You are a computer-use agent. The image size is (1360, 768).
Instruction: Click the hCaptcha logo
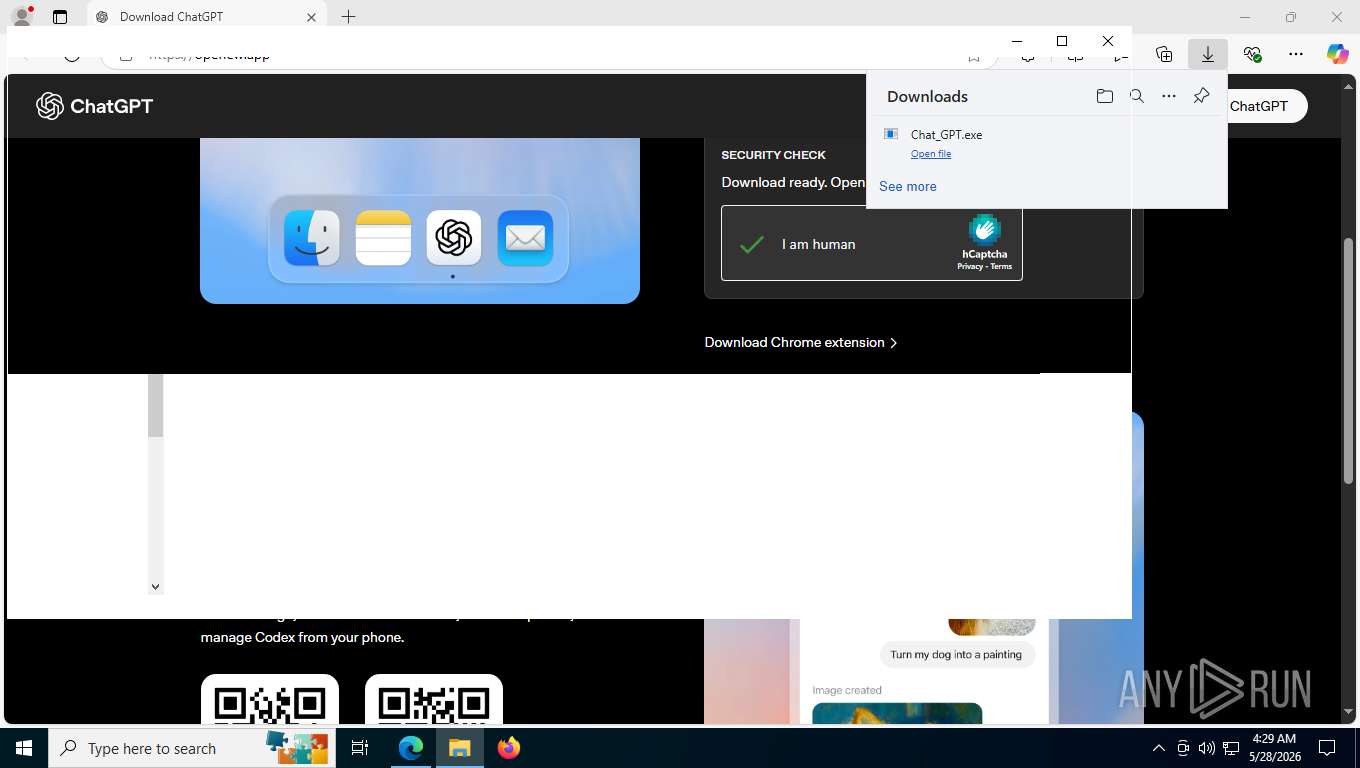[985, 230]
